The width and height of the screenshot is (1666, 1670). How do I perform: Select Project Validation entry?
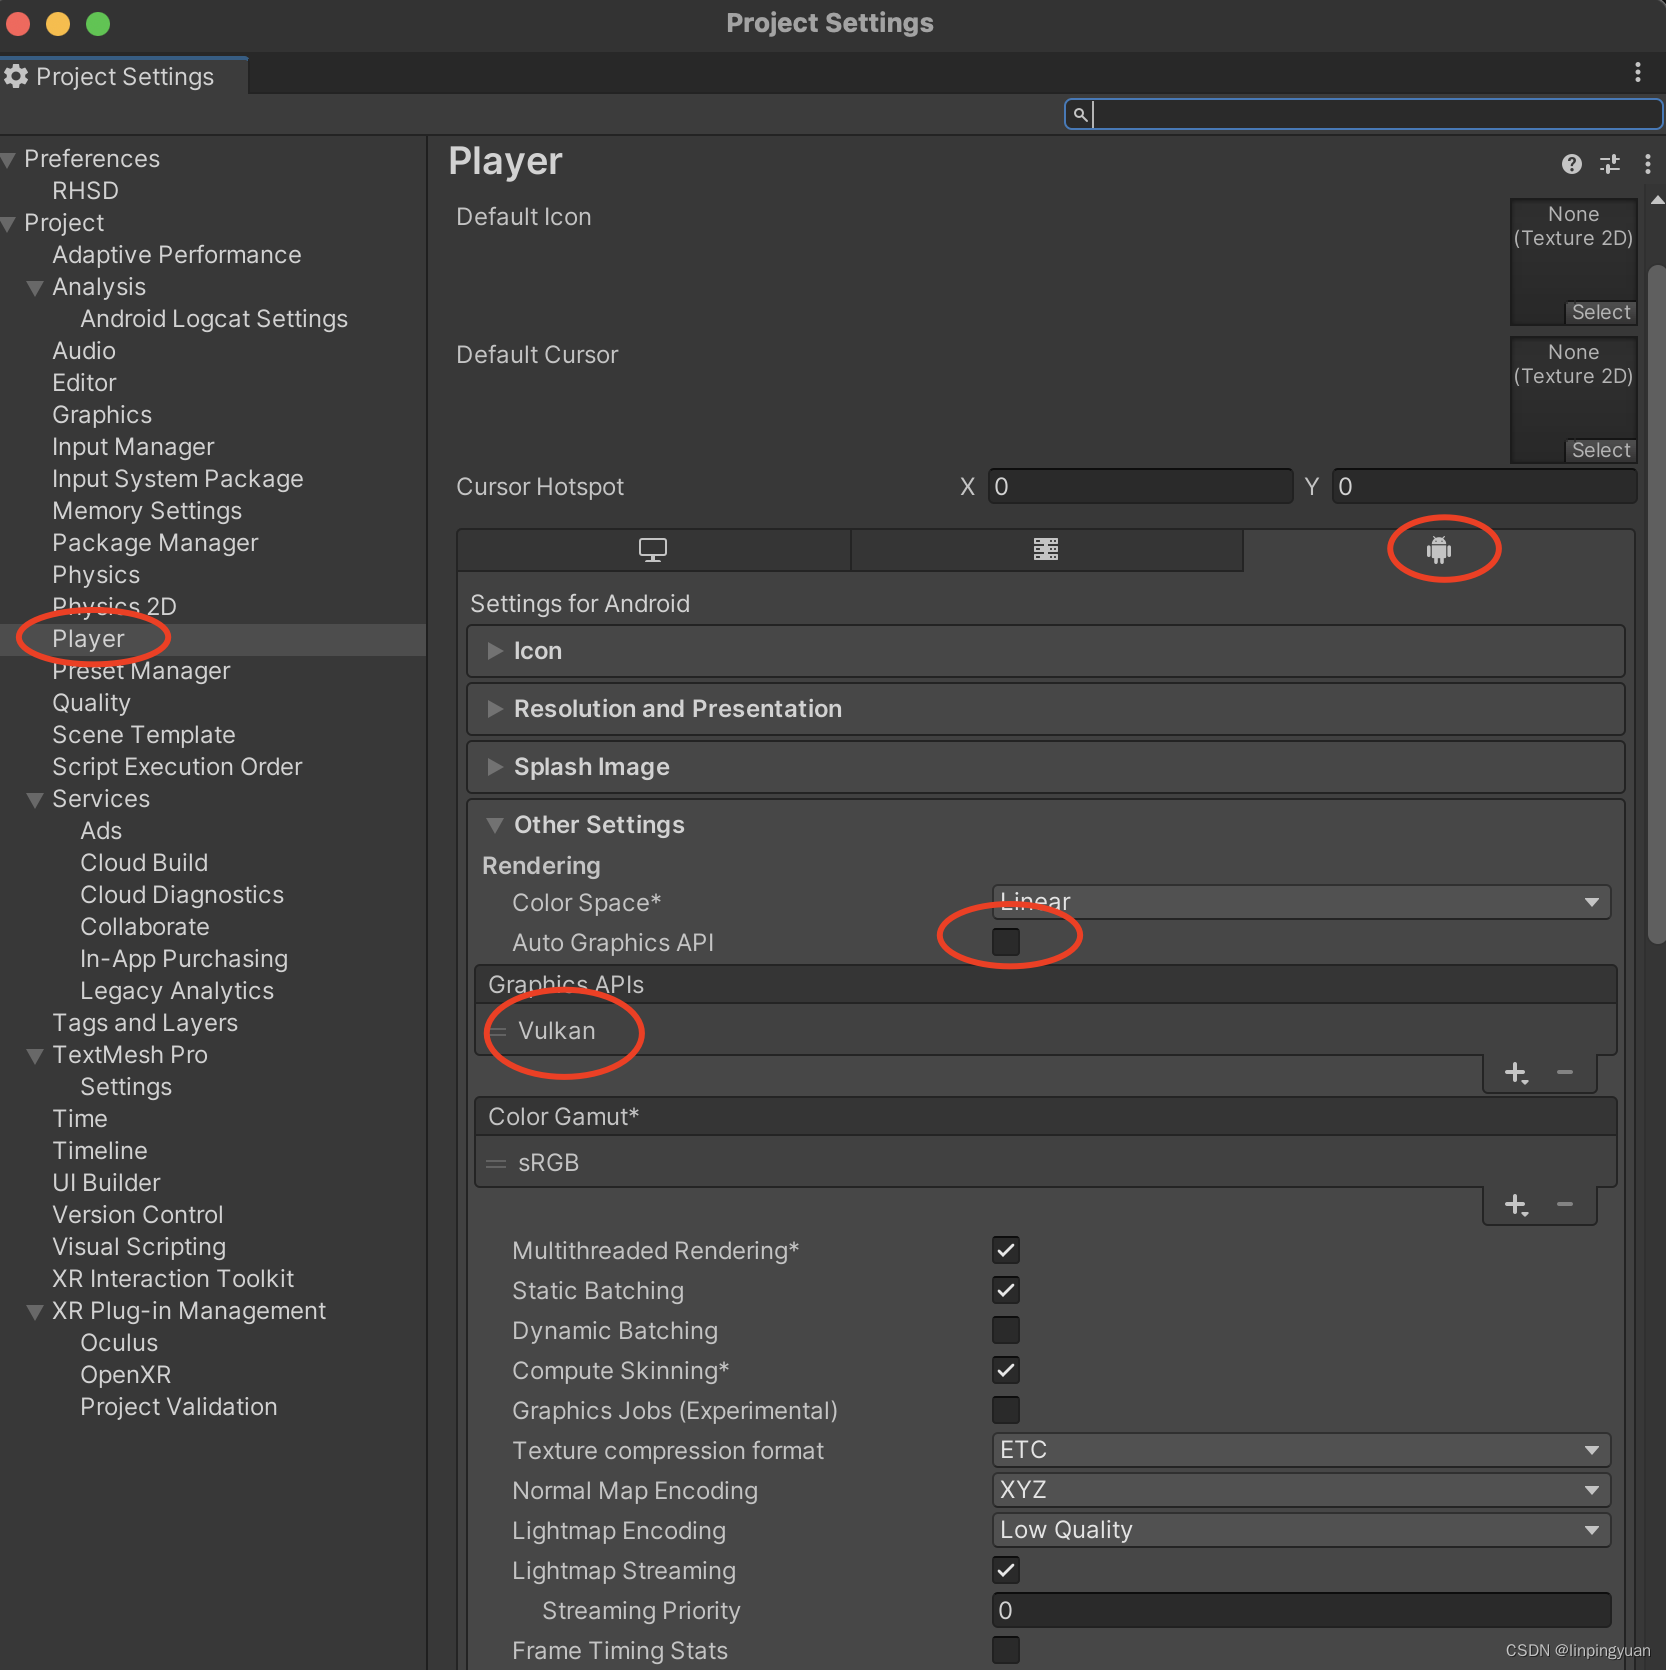point(178,1407)
